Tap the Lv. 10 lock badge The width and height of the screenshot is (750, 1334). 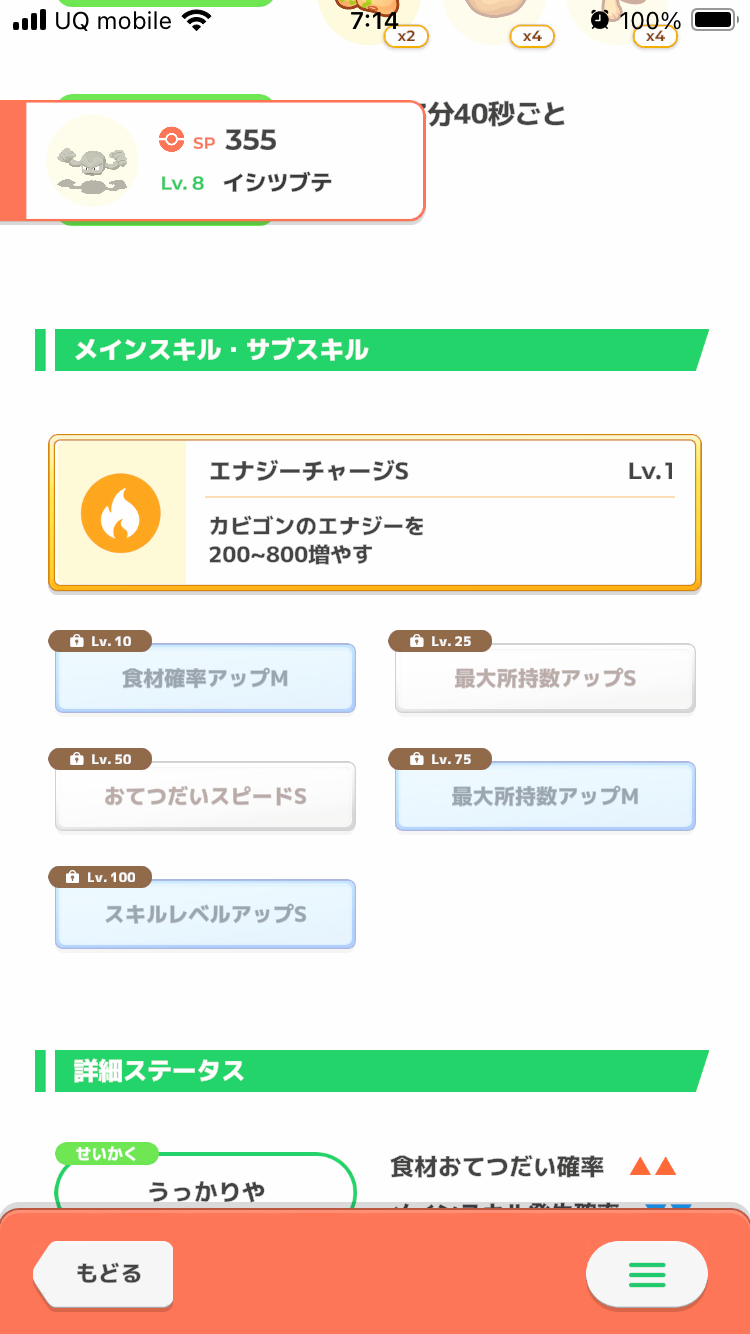100,641
